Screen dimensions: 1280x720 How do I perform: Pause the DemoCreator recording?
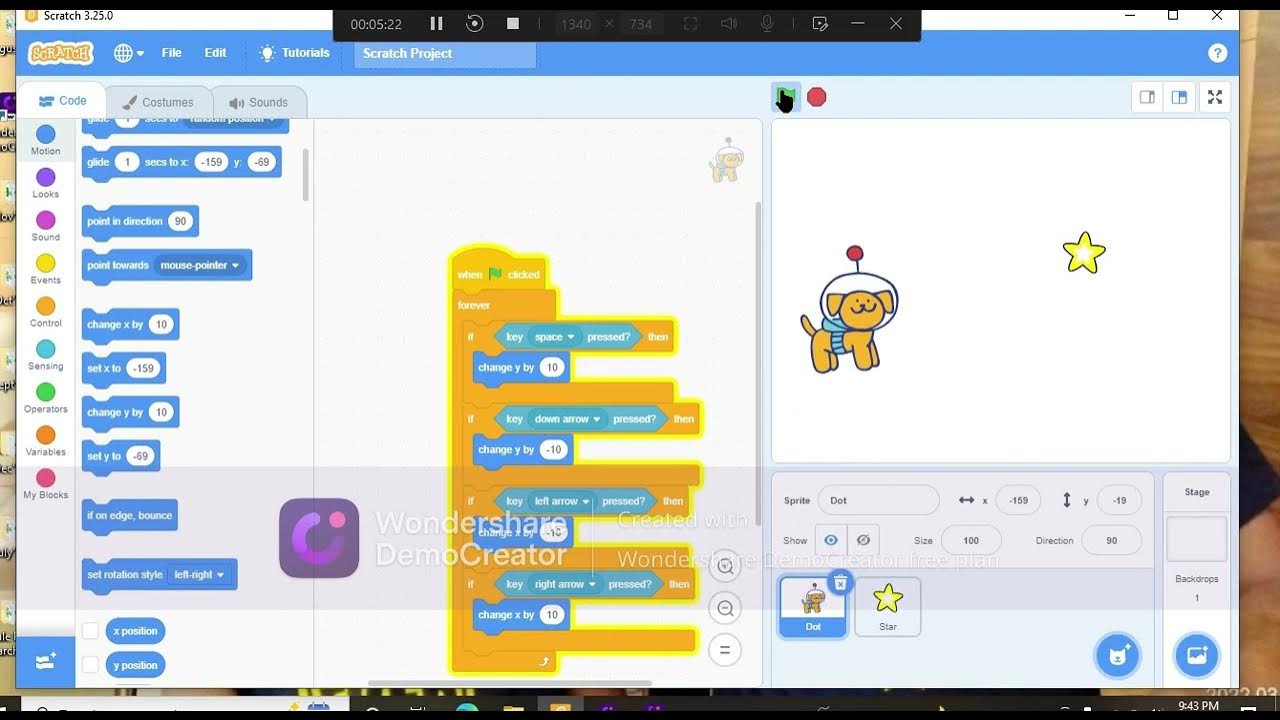coord(436,24)
